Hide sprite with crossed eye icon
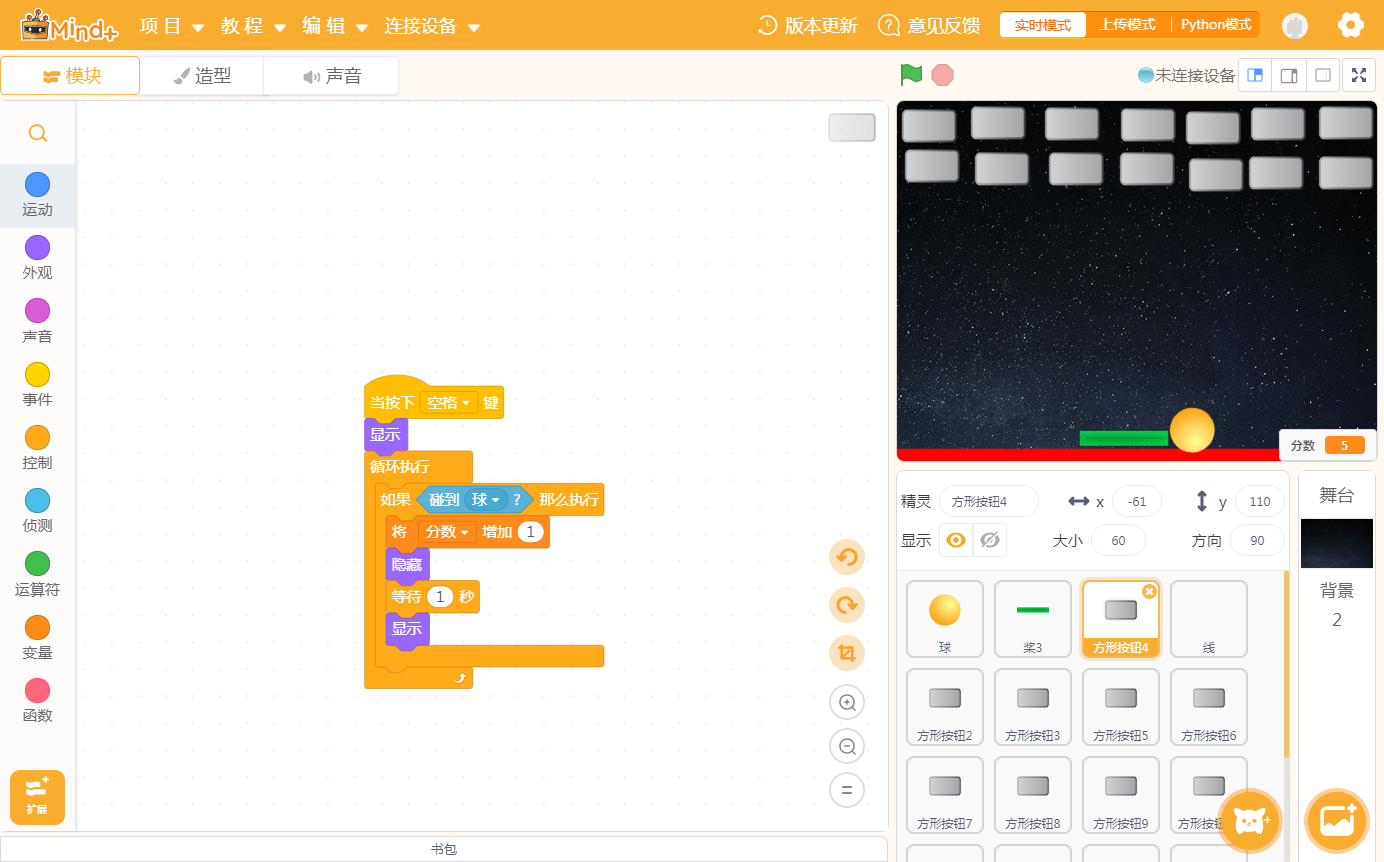The width and height of the screenshot is (1384, 862). (990, 540)
